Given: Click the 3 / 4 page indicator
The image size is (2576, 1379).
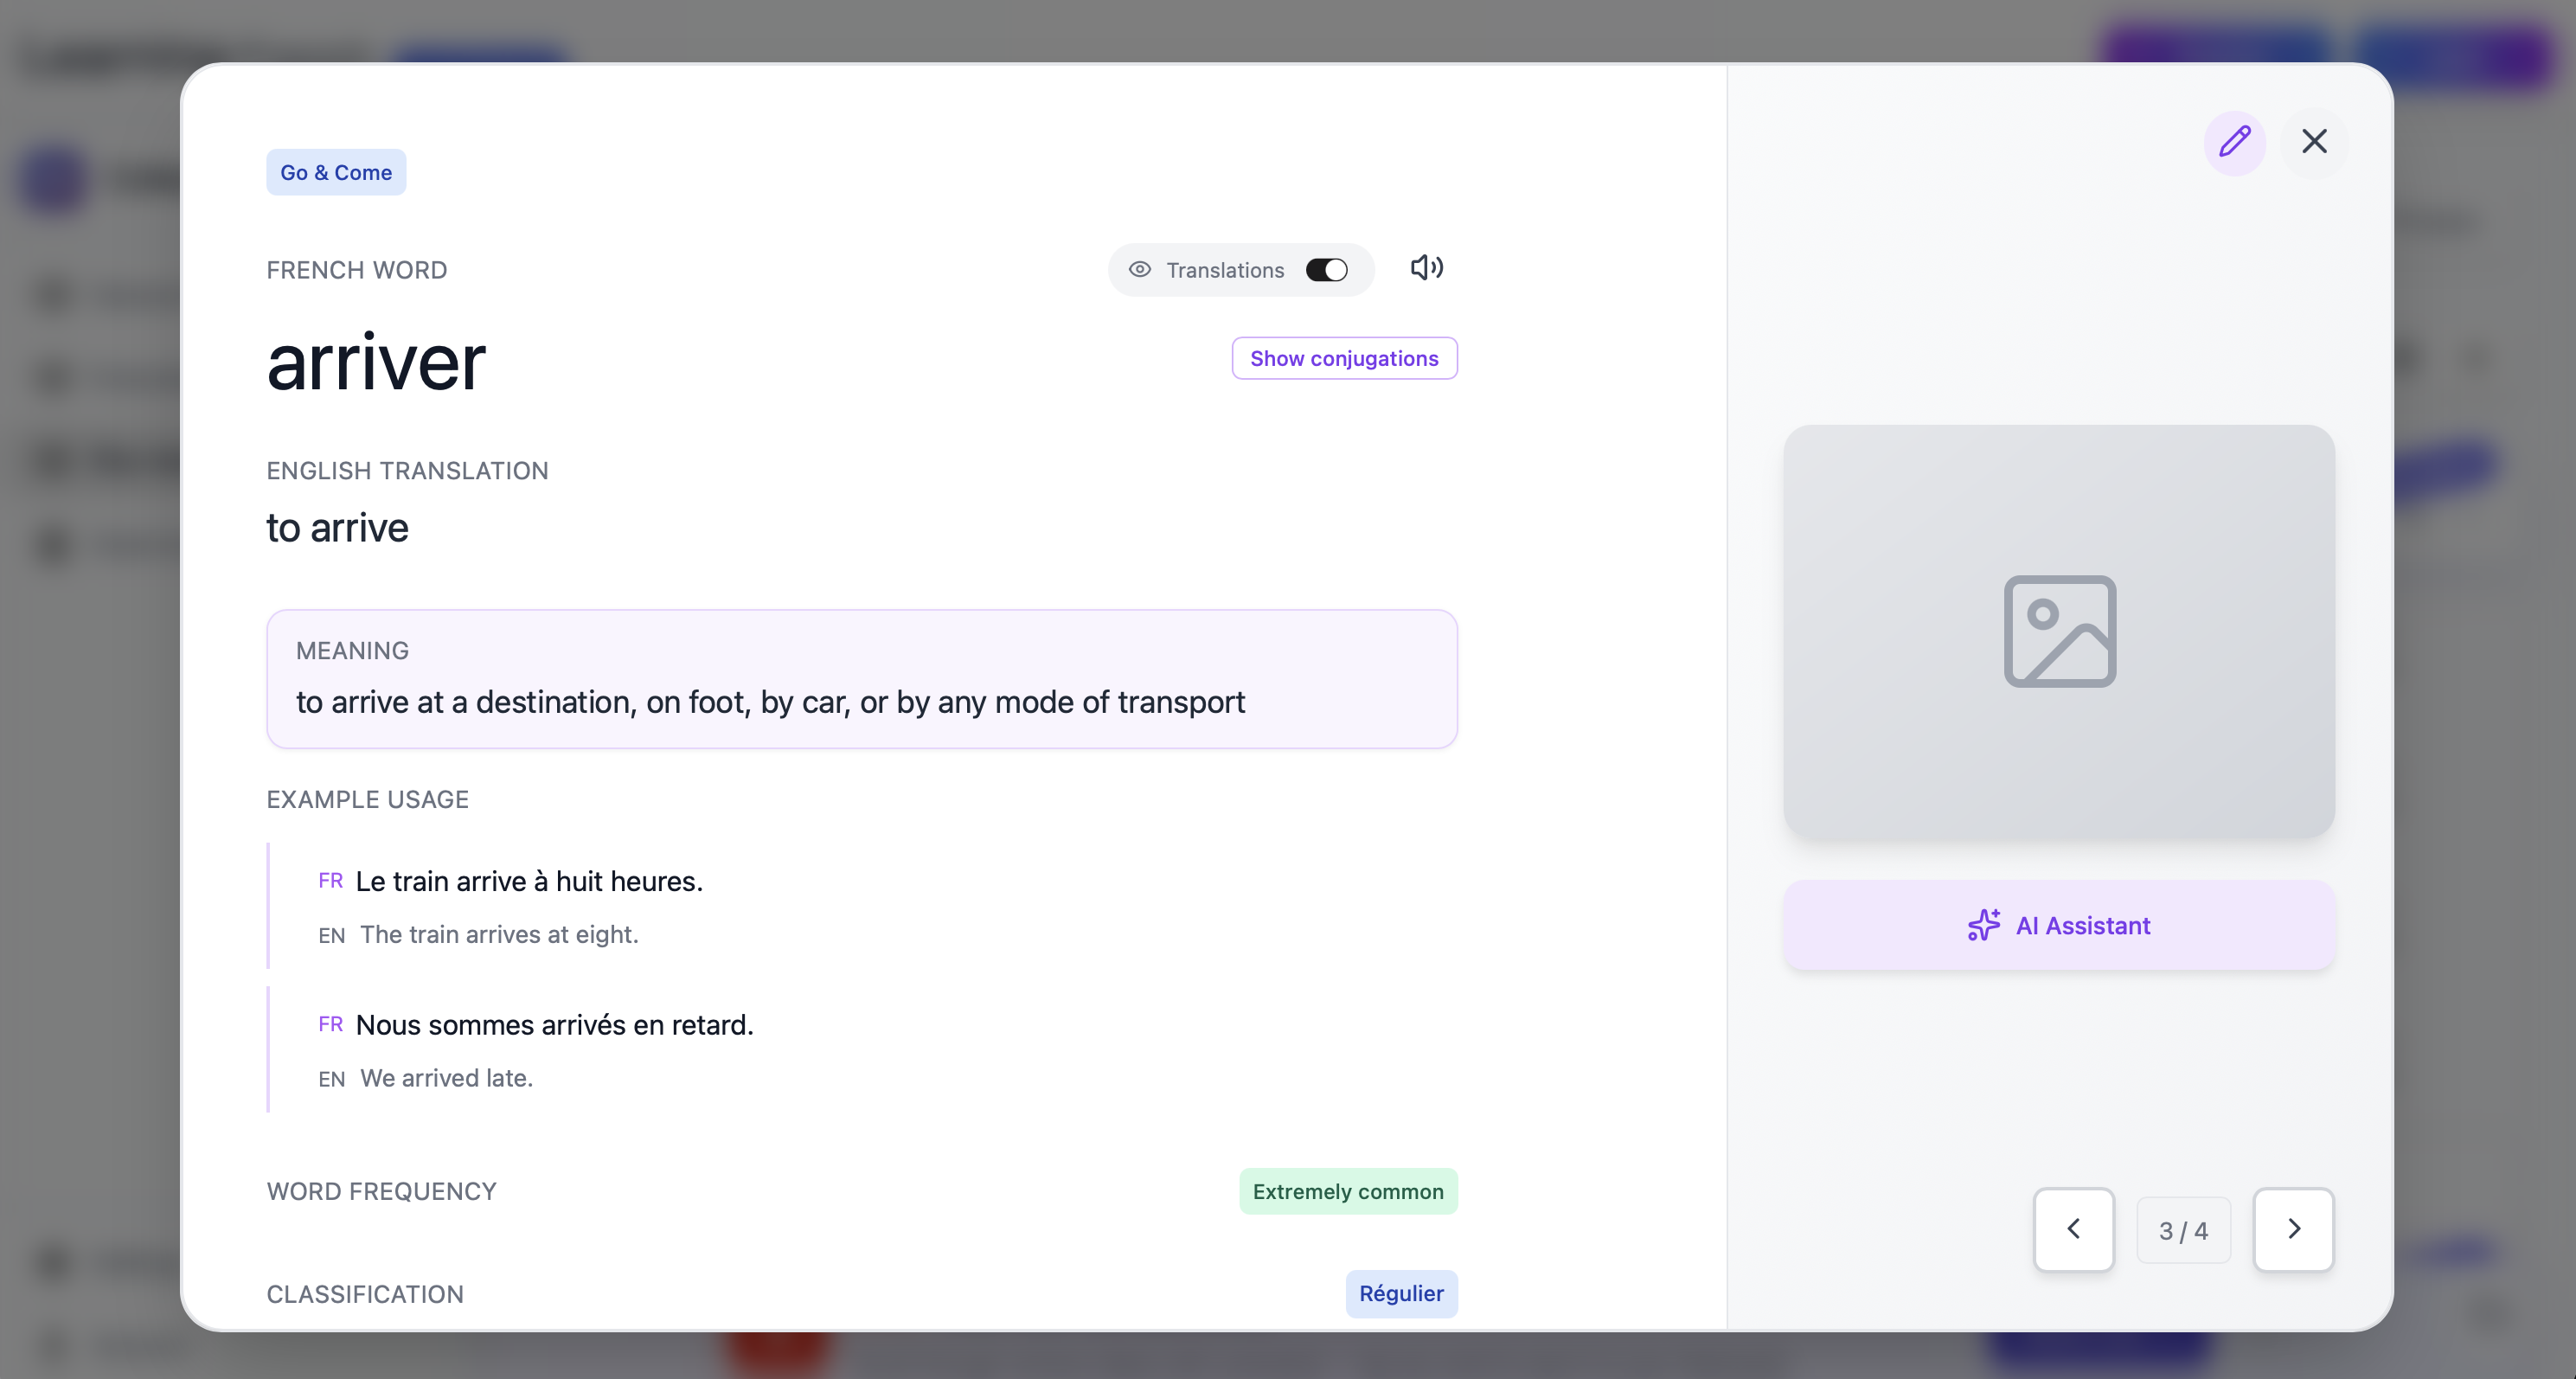Looking at the screenshot, I should tap(2183, 1230).
